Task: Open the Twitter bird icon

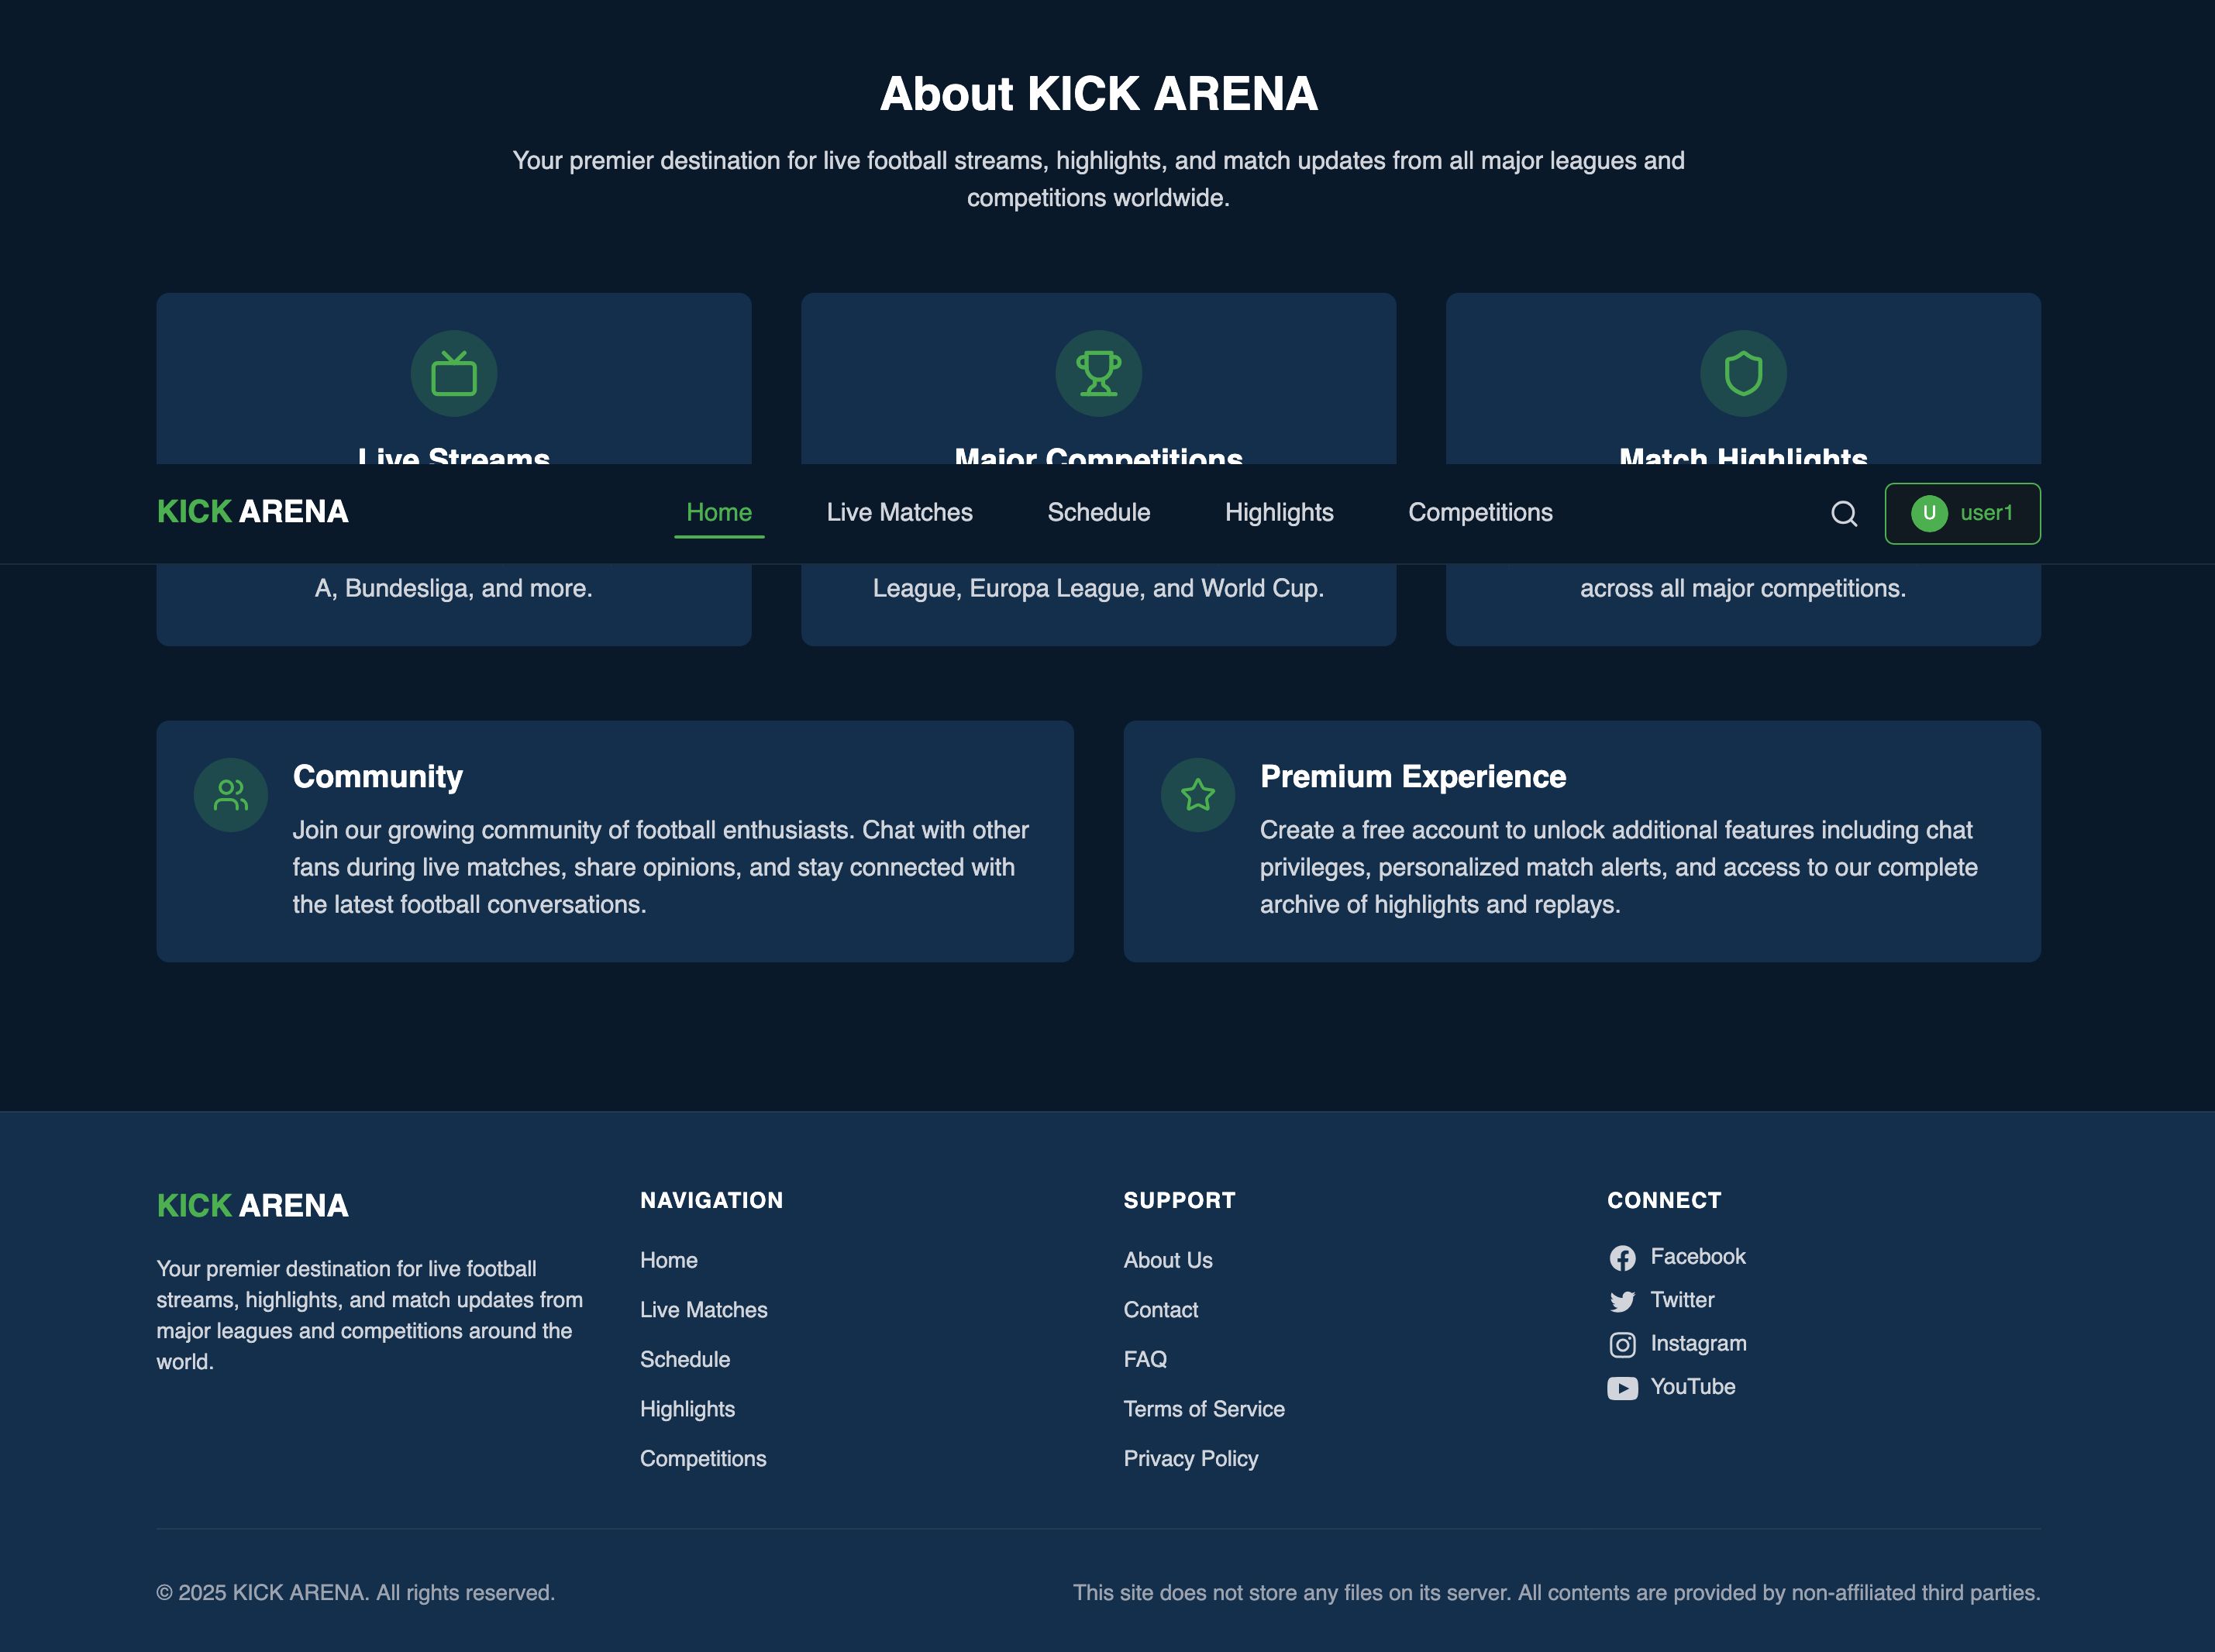Action: pos(1622,1301)
